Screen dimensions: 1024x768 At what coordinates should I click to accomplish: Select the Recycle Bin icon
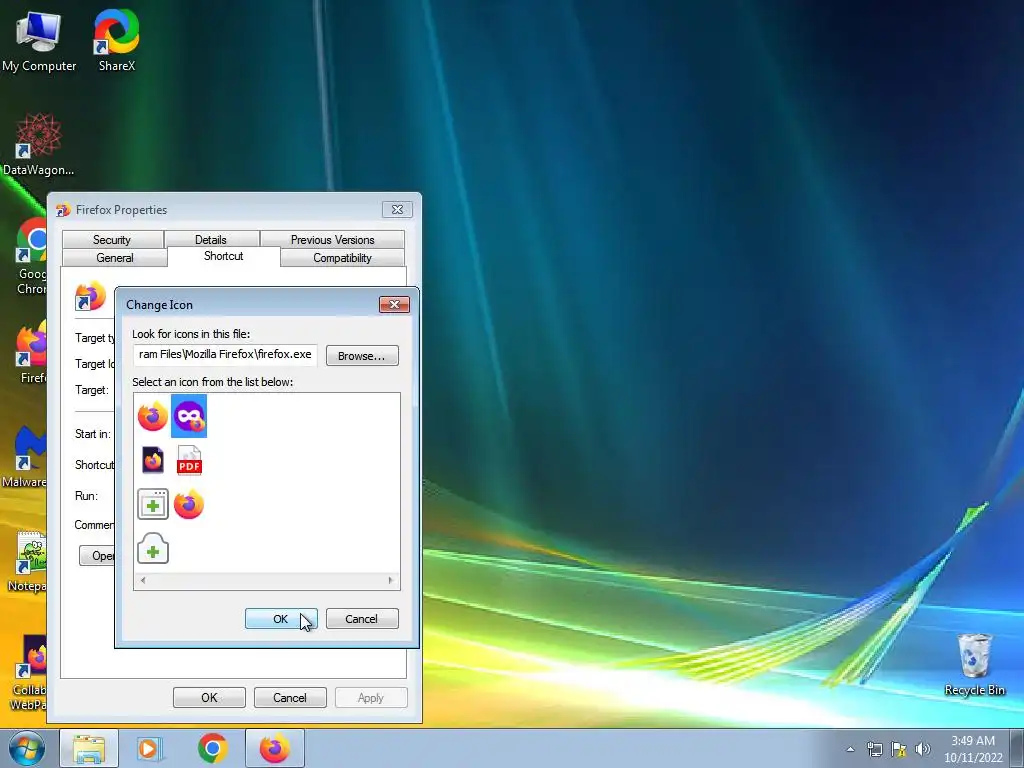(974, 664)
